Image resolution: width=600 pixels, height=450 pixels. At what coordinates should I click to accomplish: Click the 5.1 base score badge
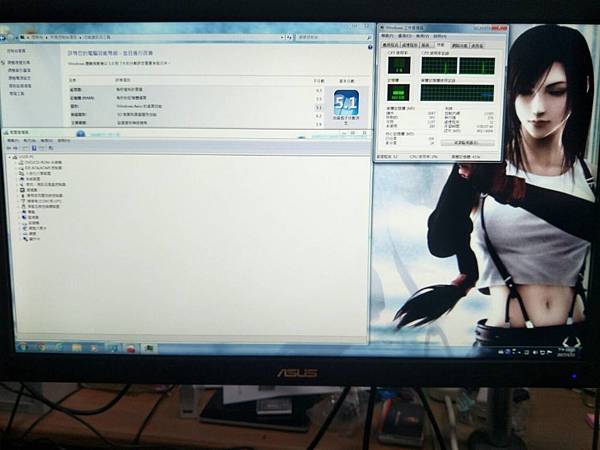click(x=346, y=103)
